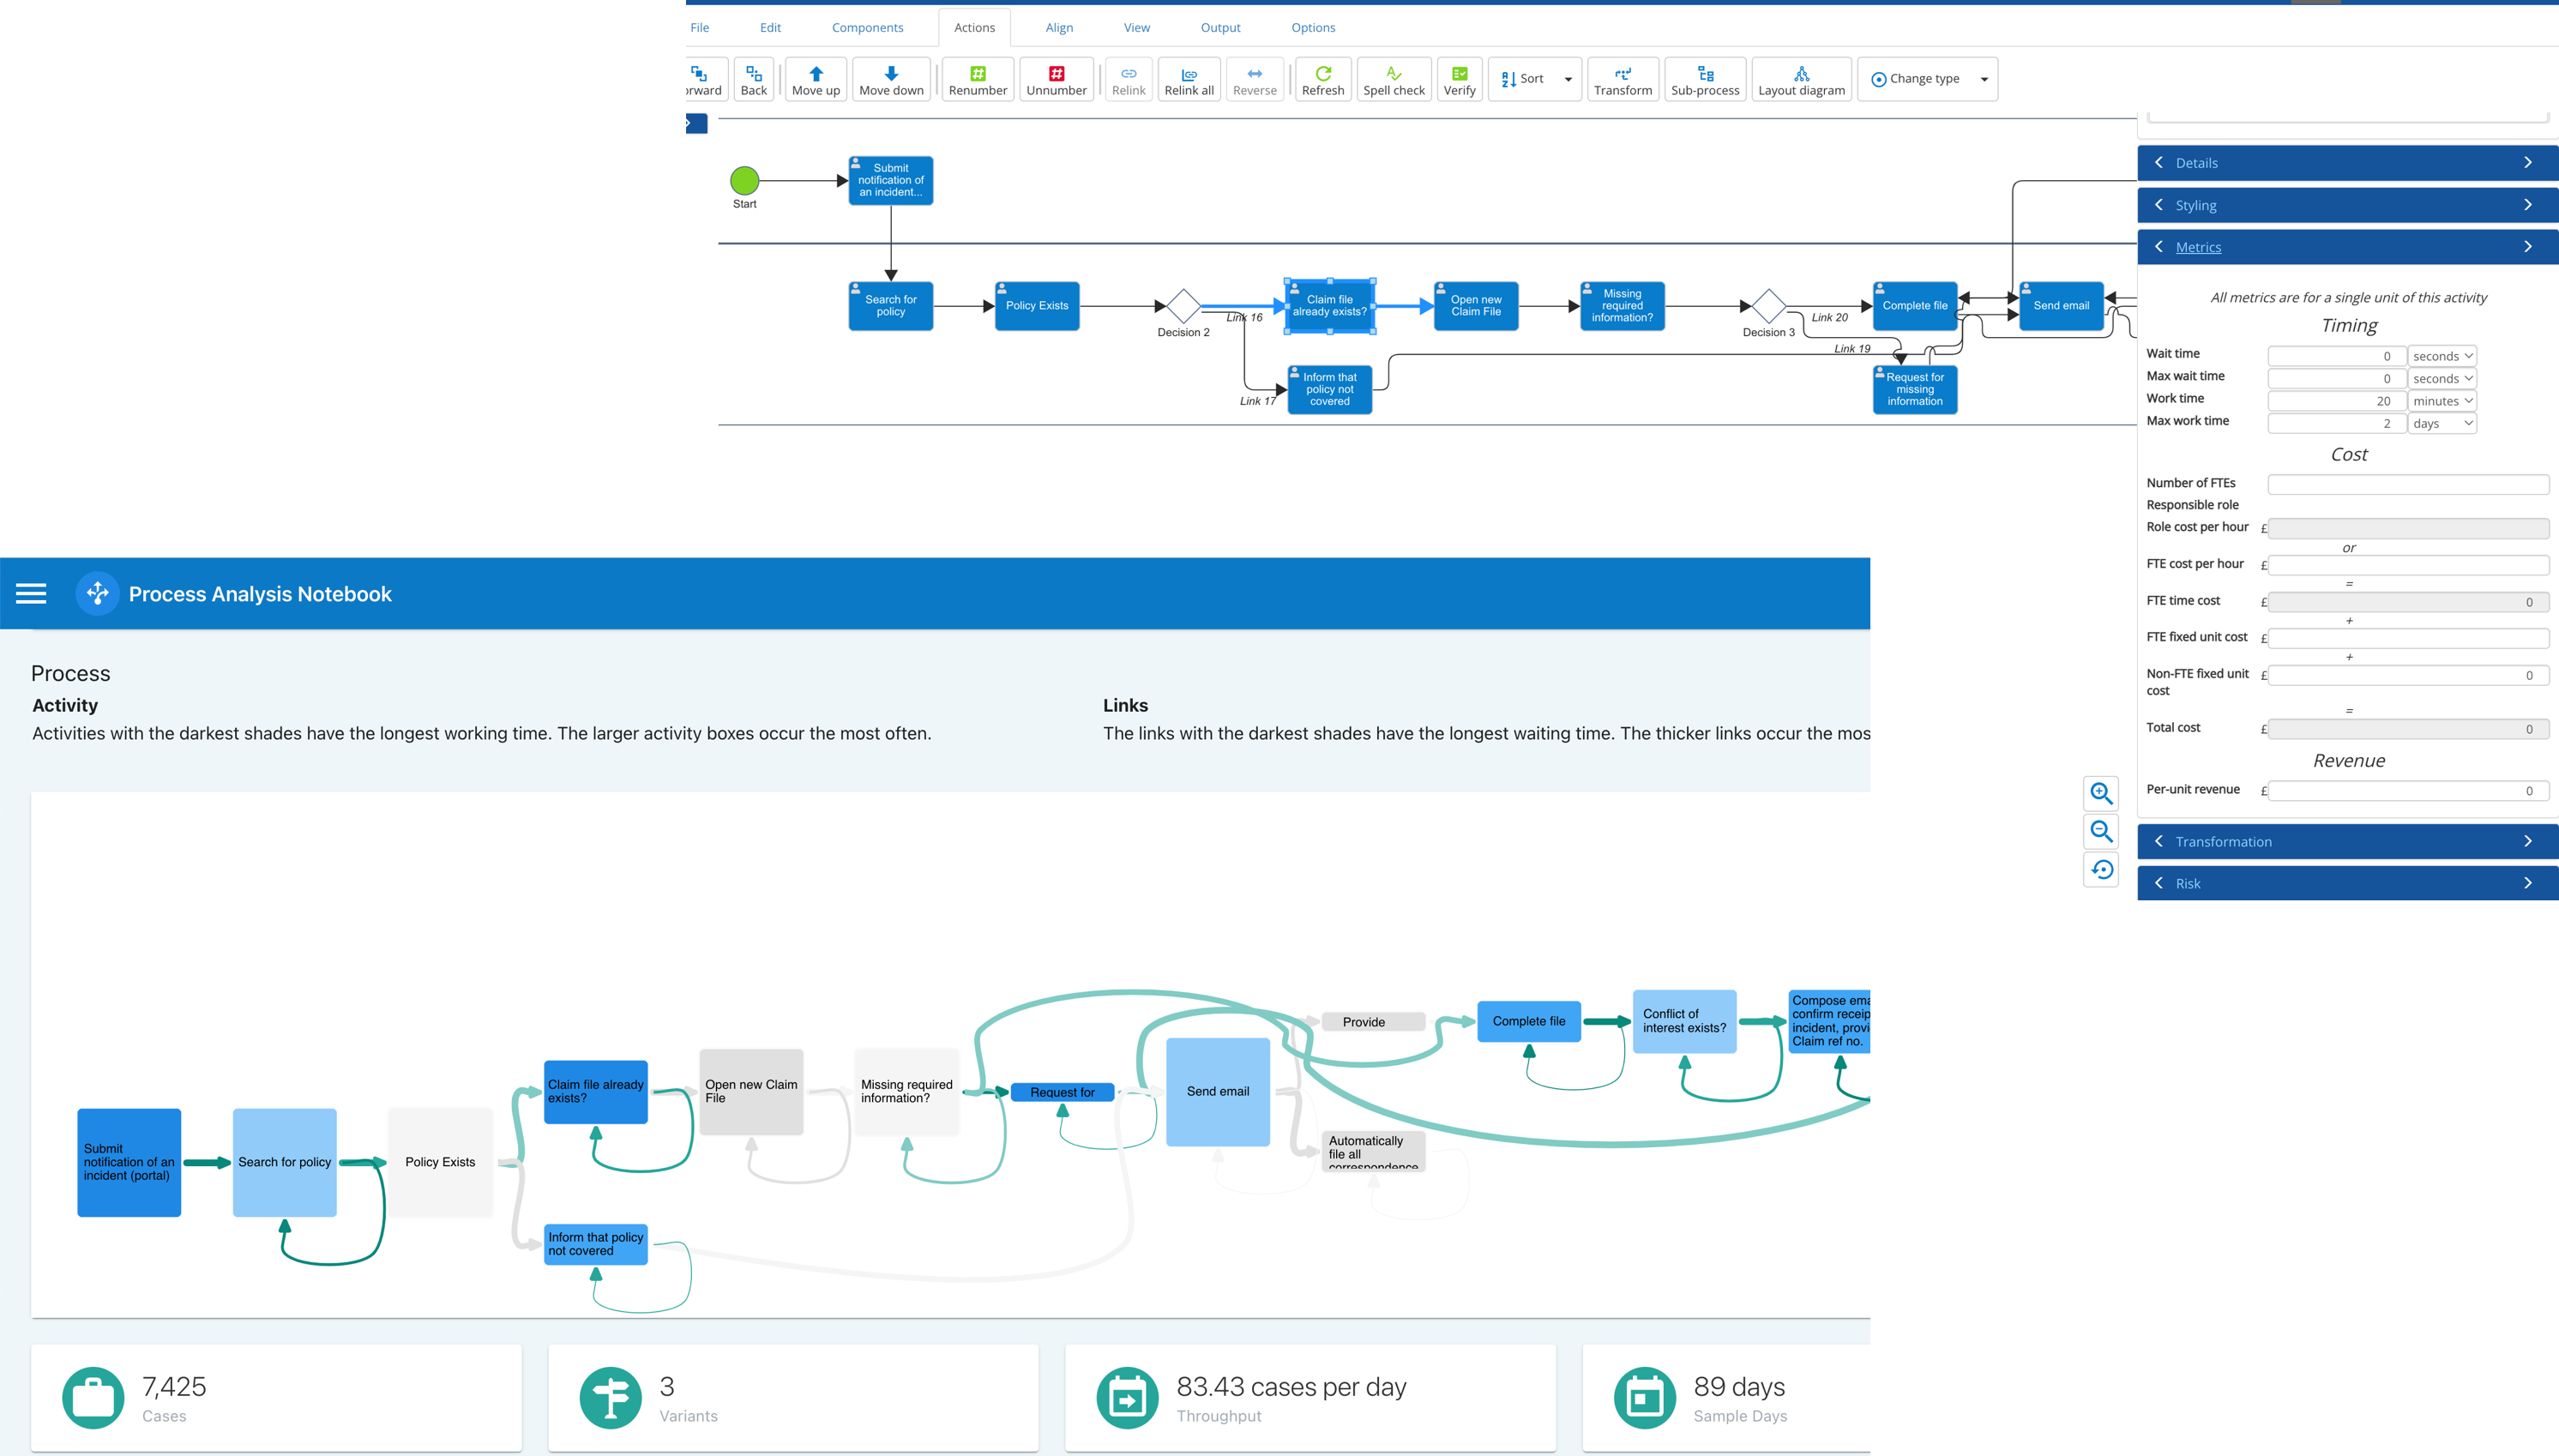Click the zoom out magnifier icon

pos(2101,831)
